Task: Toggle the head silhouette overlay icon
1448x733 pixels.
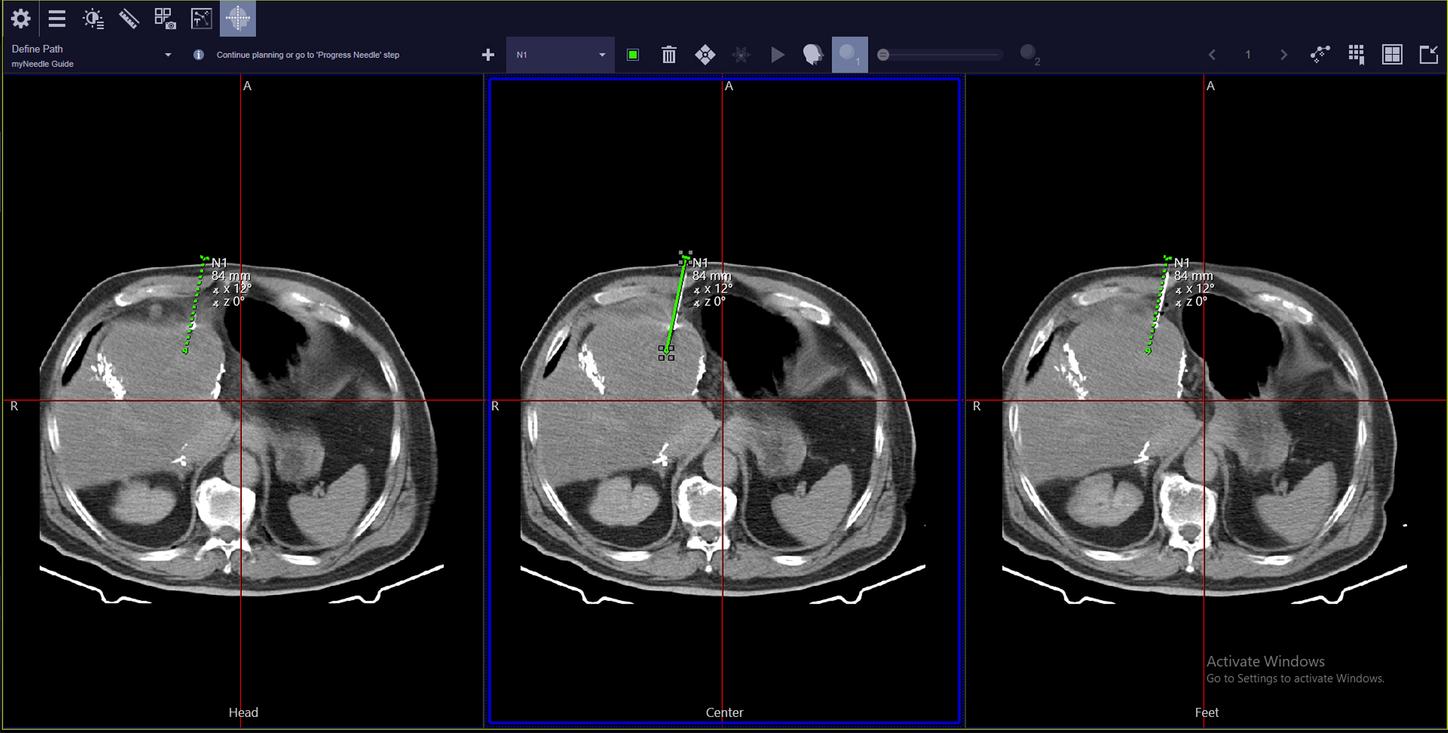Action: (813, 55)
